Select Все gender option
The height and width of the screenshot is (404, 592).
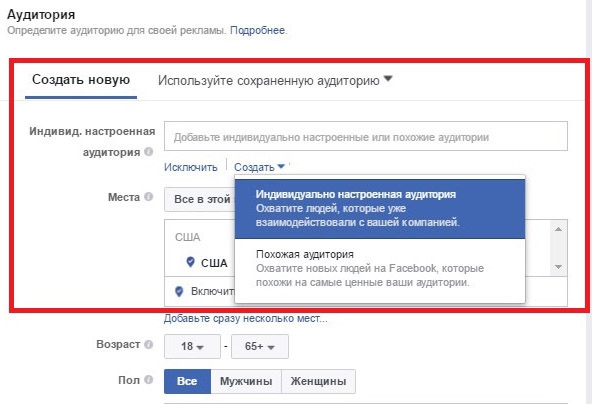[187, 381]
